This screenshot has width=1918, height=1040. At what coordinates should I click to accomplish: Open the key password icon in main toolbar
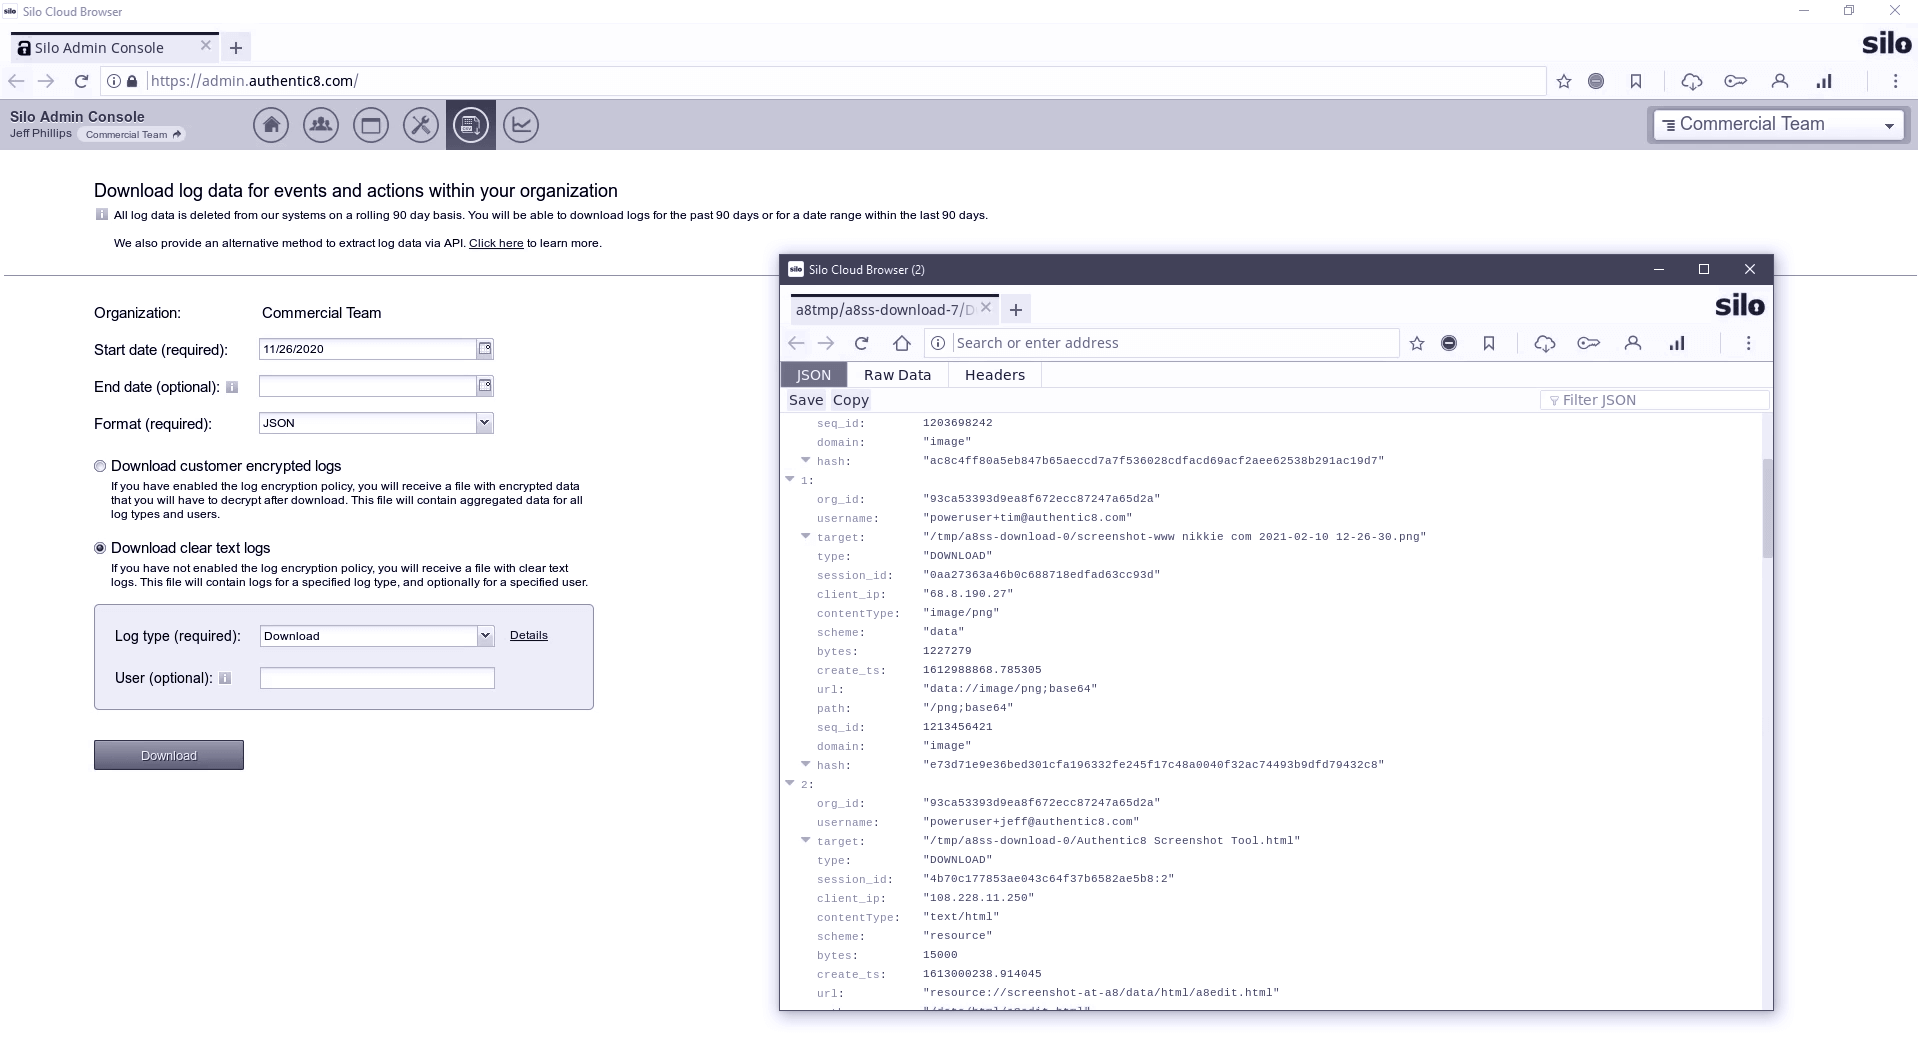(1736, 81)
